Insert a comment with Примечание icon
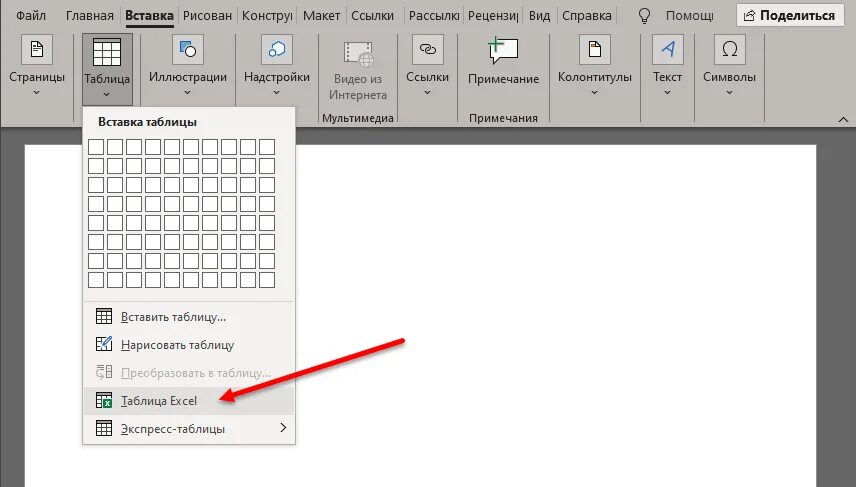This screenshot has width=856, height=487. coord(503,51)
